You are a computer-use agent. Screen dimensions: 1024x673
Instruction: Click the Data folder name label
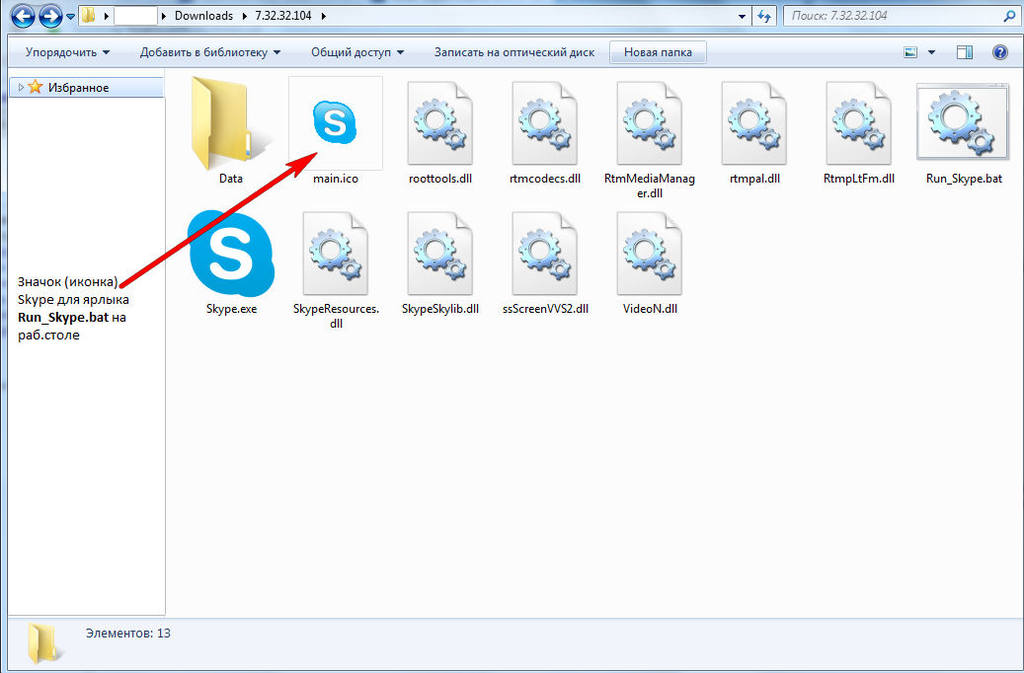click(x=231, y=178)
